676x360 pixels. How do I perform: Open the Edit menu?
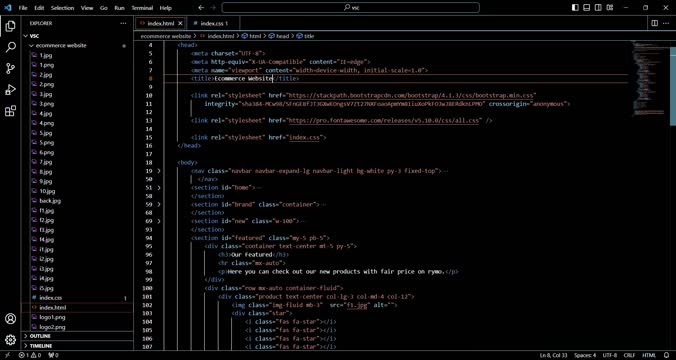[39, 8]
